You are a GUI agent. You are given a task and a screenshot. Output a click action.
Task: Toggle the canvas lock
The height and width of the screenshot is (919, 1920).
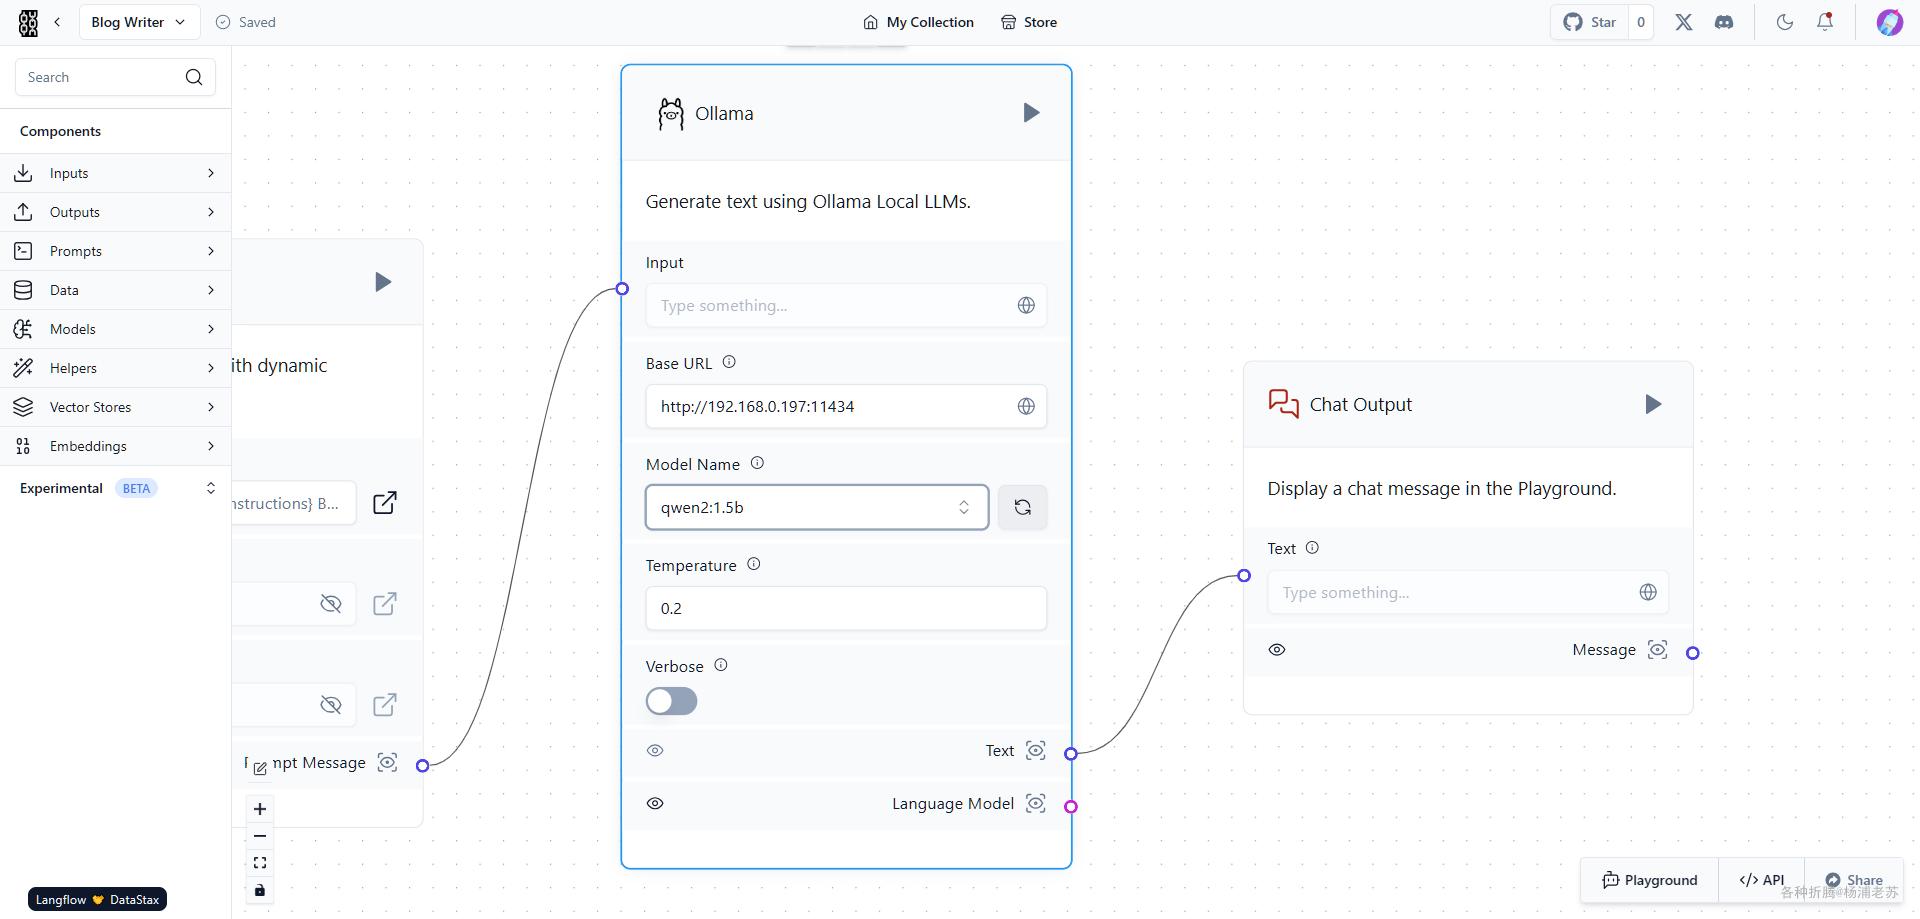[x=260, y=890]
